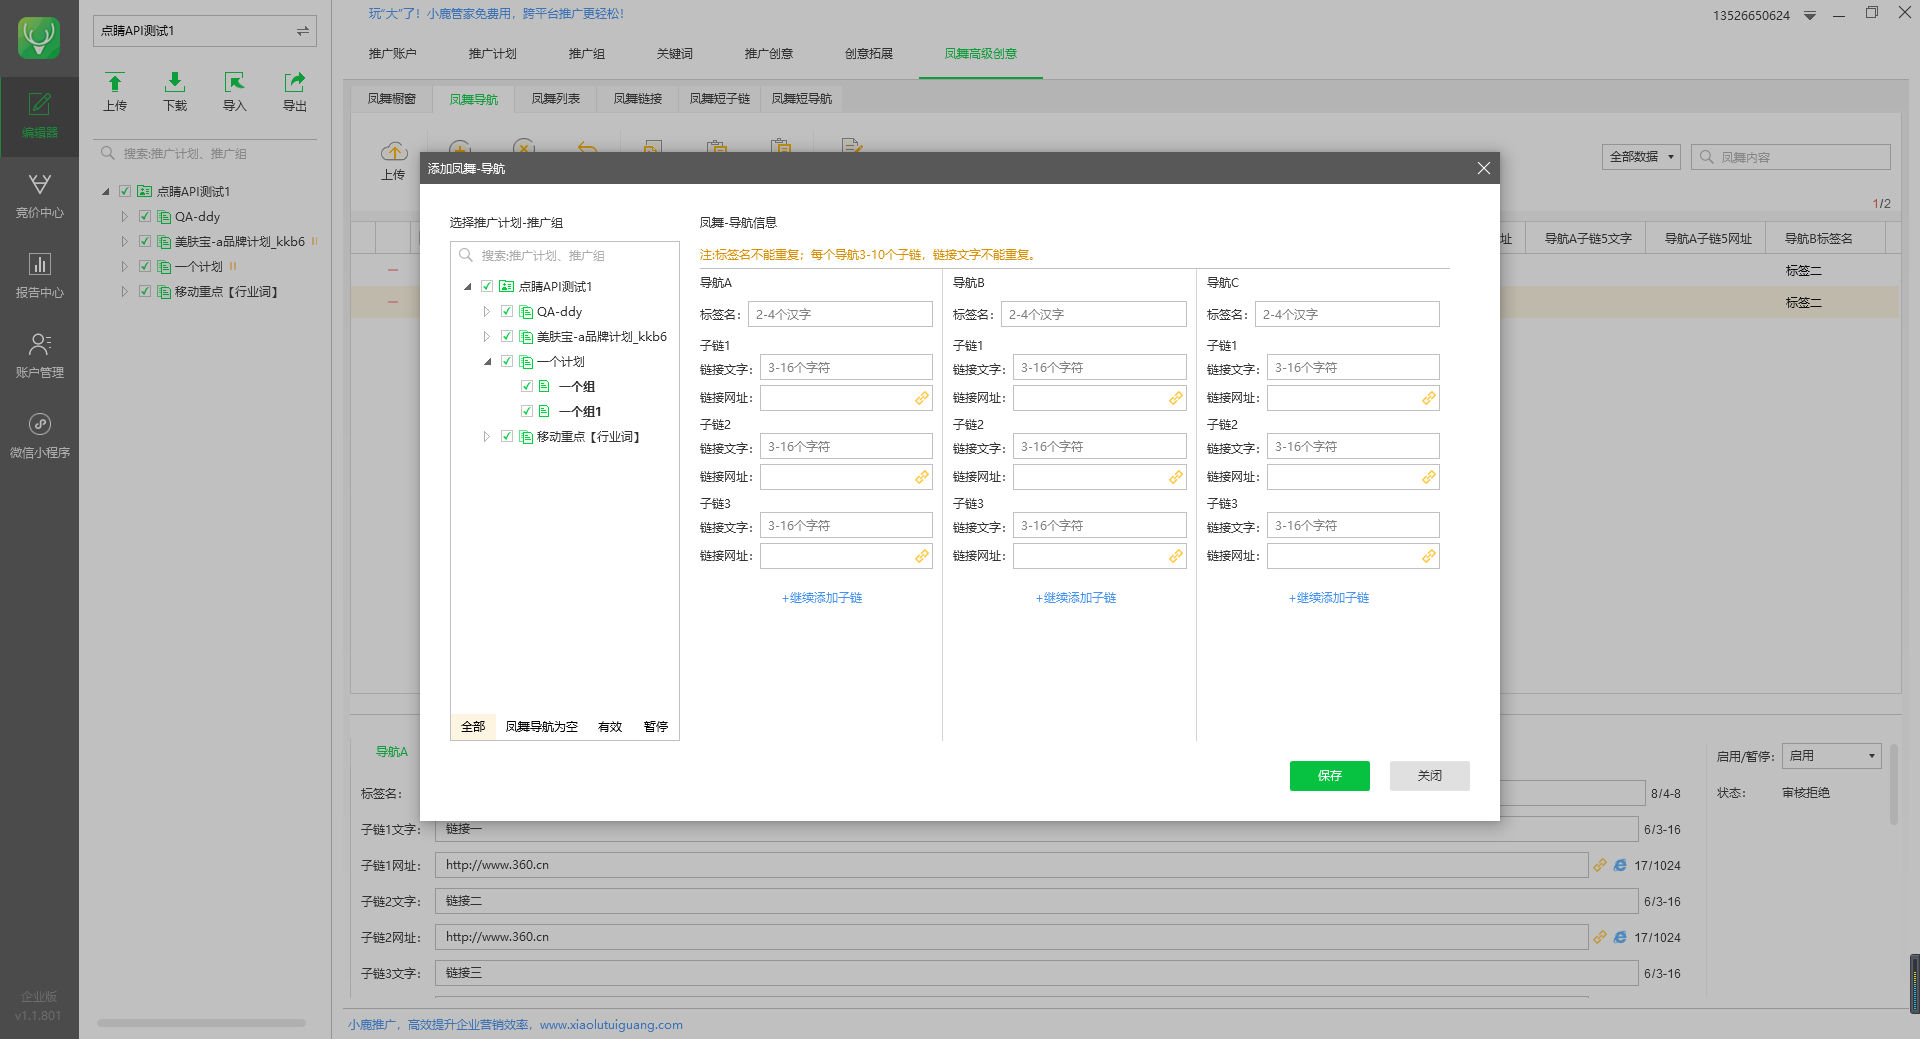Open the 全部数据 dropdown
The image size is (1920, 1039).
point(1641,157)
